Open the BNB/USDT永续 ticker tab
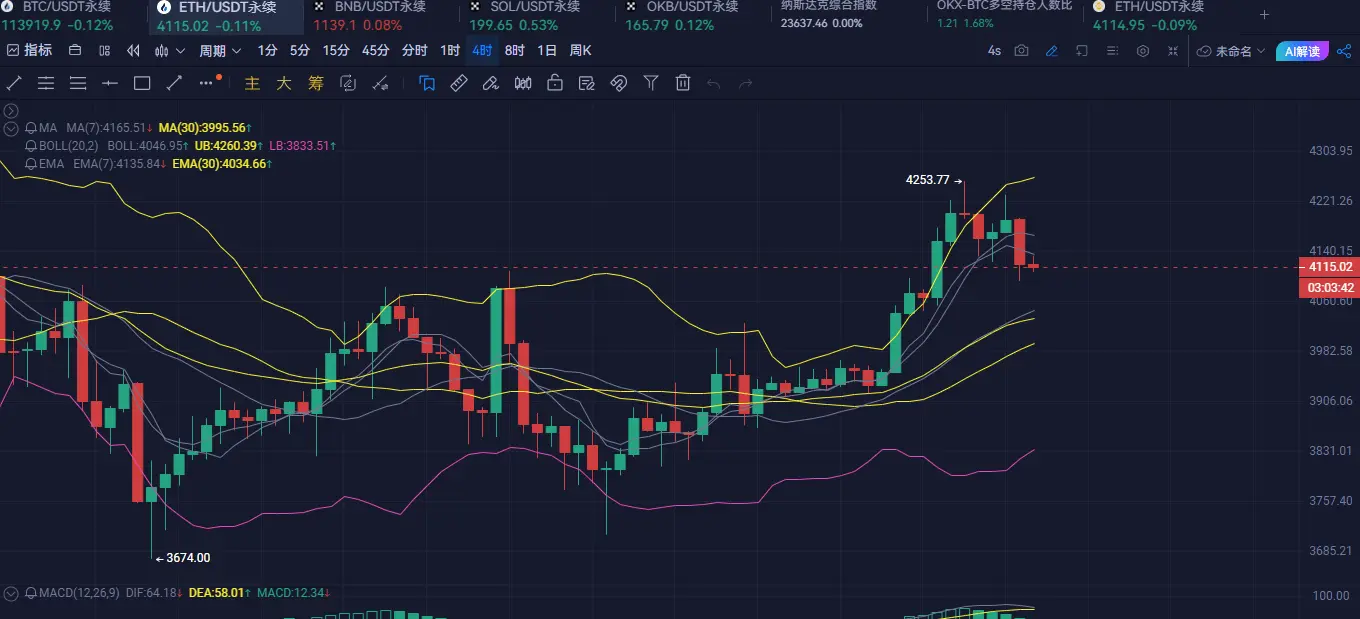The width and height of the screenshot is (1360, 619). pos(381,16)
